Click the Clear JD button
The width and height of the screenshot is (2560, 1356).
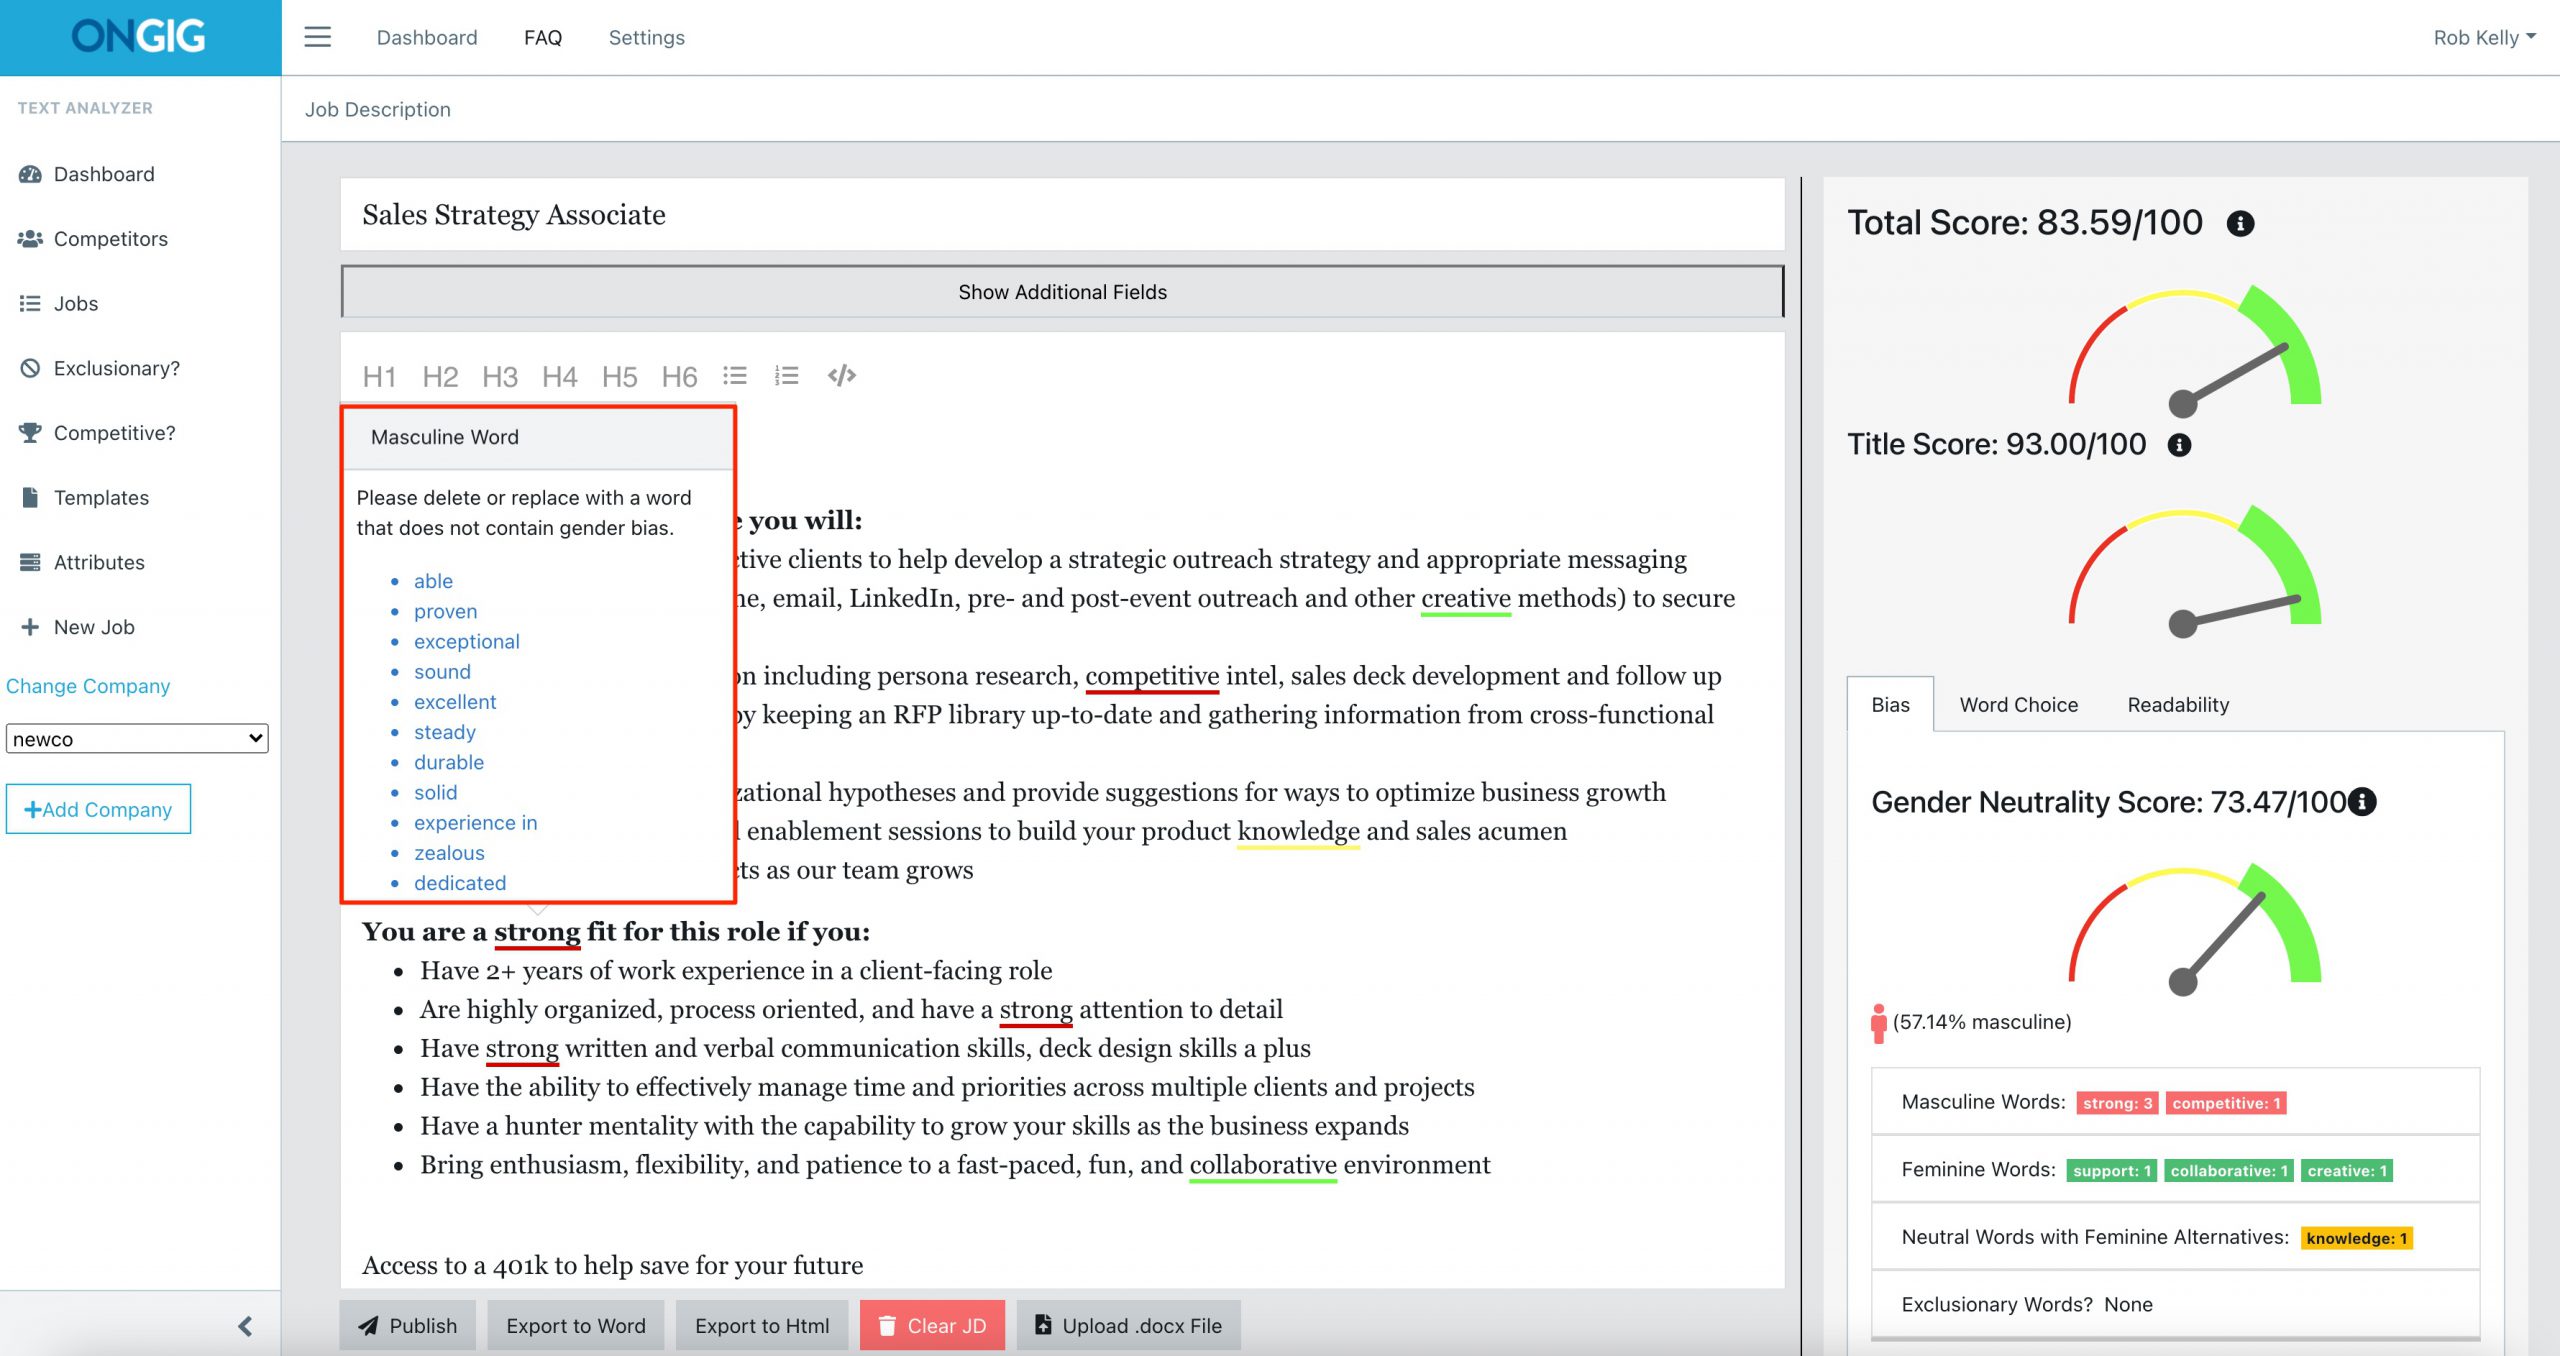pos(932,1326)
